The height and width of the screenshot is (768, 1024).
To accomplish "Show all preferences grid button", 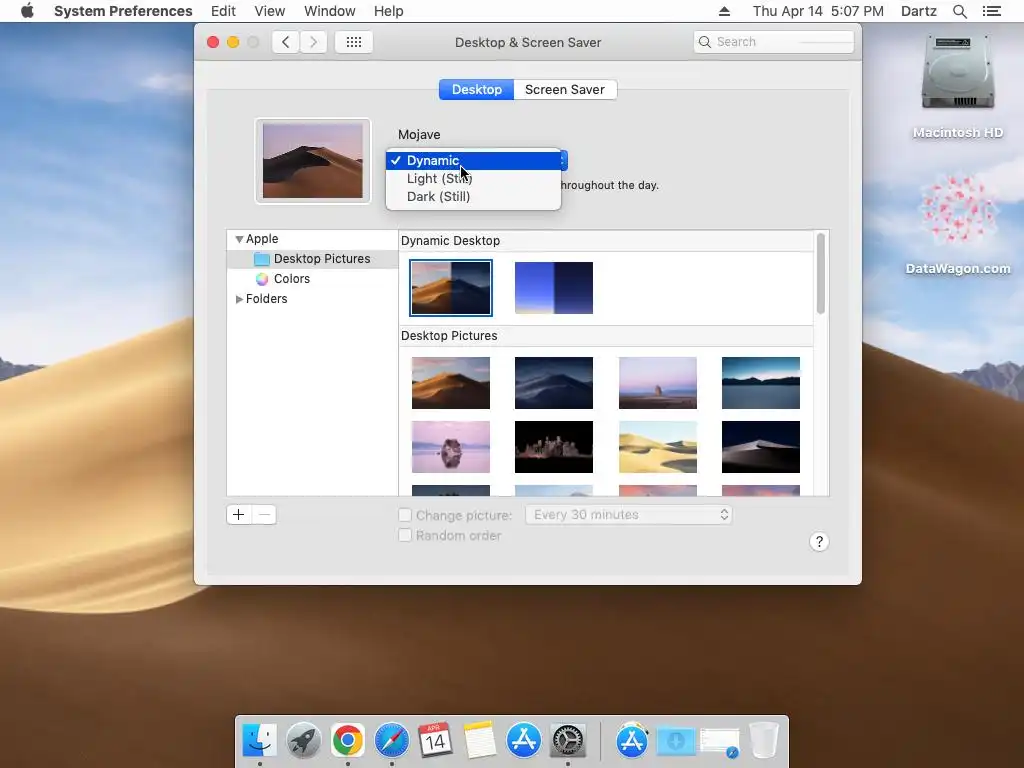I will (353, 42).
